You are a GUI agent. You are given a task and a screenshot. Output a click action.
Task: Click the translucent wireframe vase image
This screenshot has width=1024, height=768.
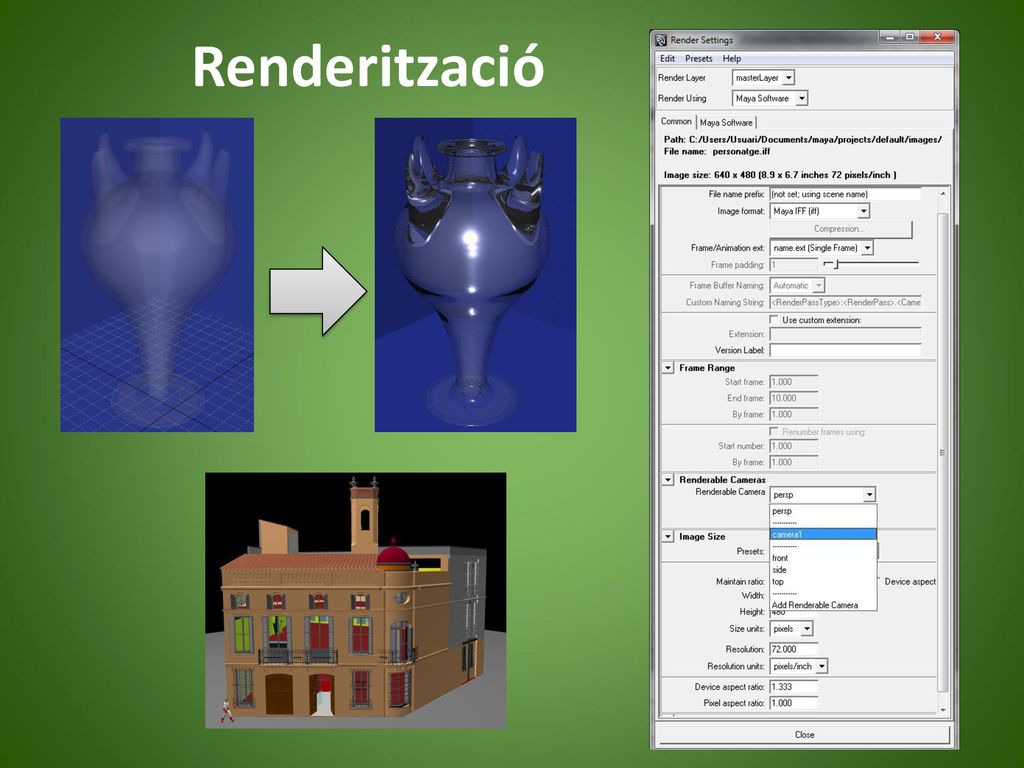click(x=157, y=274)
